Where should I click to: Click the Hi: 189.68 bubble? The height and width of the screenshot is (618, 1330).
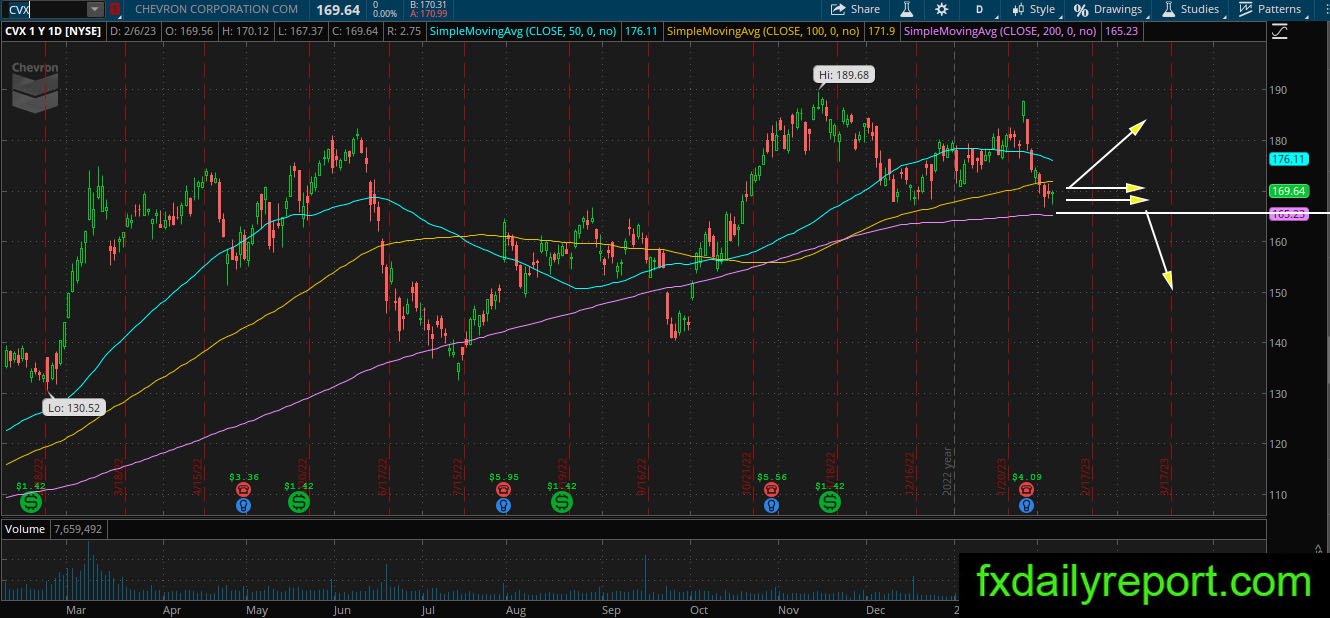point(844,75)
